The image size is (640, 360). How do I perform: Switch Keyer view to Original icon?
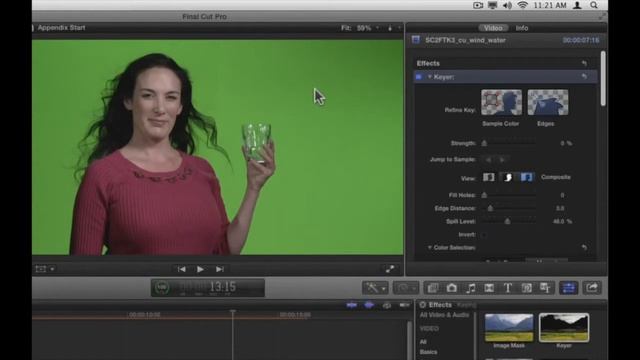click(489, 177)
